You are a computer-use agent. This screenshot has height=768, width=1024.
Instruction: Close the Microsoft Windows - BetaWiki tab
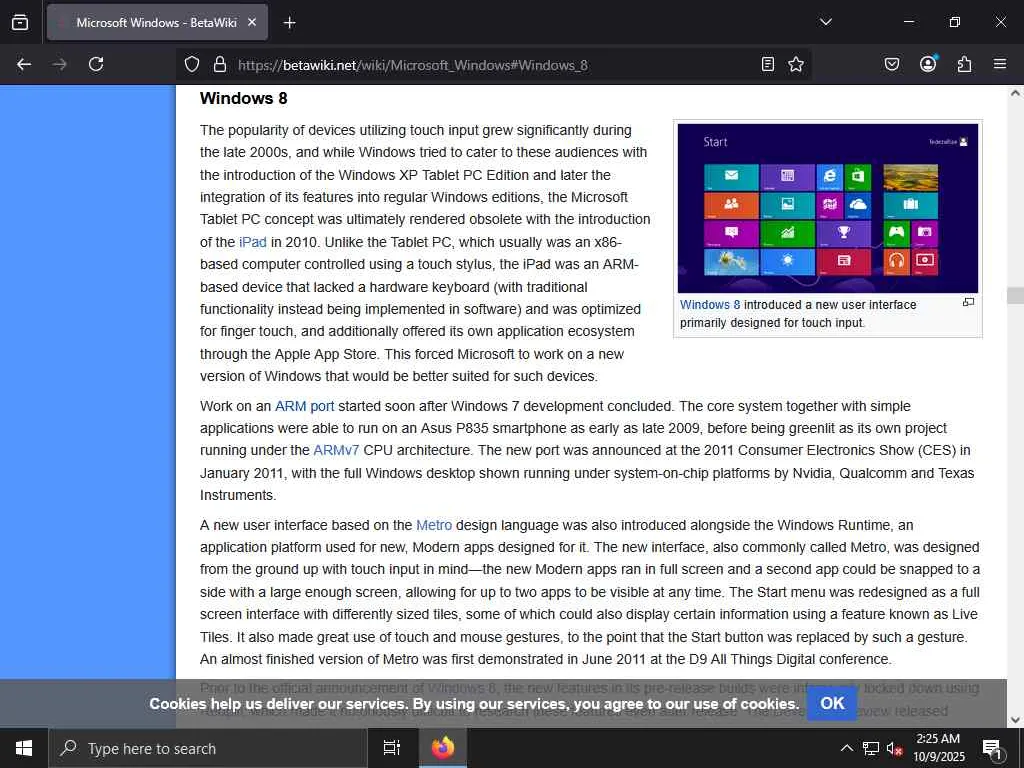tap(252, 22)
